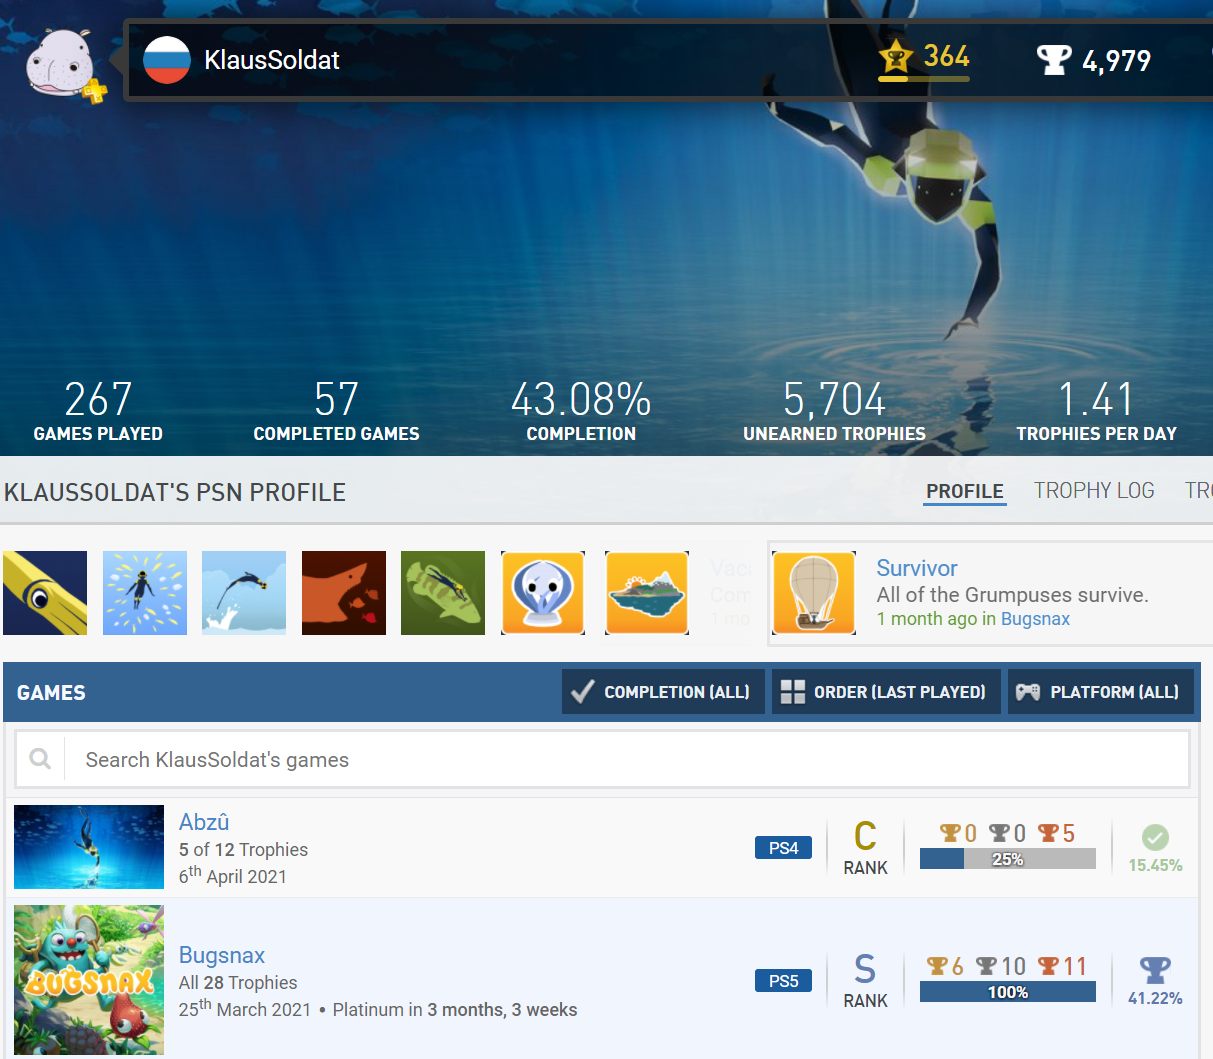Follow the Bugsnax link under Survivor

pos(1035,619)
